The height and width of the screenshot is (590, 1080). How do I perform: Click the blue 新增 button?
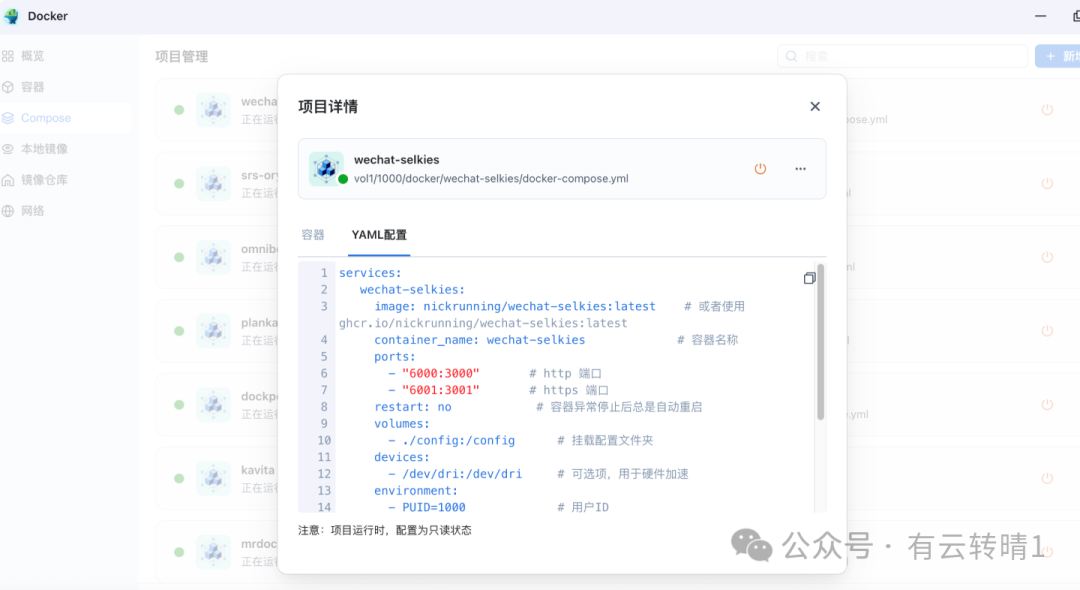click(x=1059, y=56)
